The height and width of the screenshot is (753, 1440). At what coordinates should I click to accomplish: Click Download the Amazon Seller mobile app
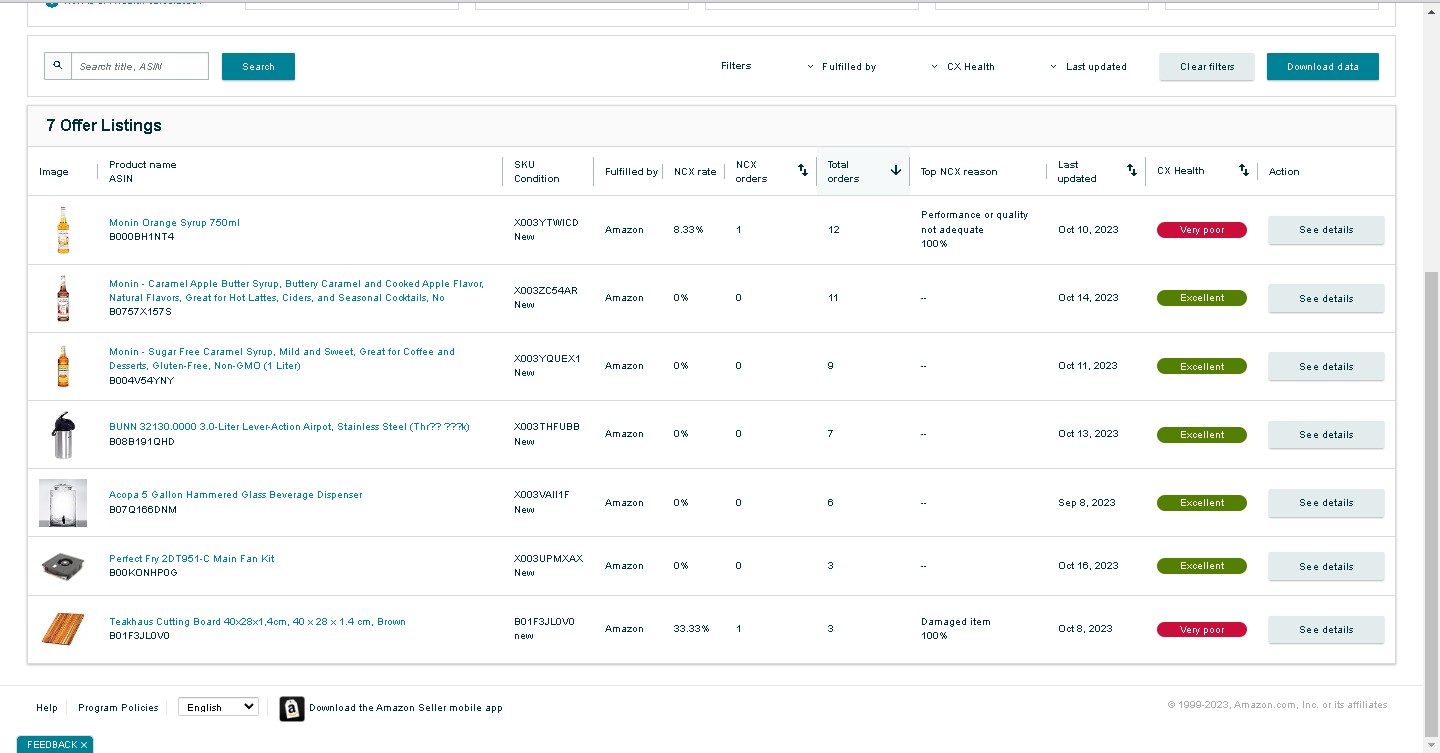406,708
